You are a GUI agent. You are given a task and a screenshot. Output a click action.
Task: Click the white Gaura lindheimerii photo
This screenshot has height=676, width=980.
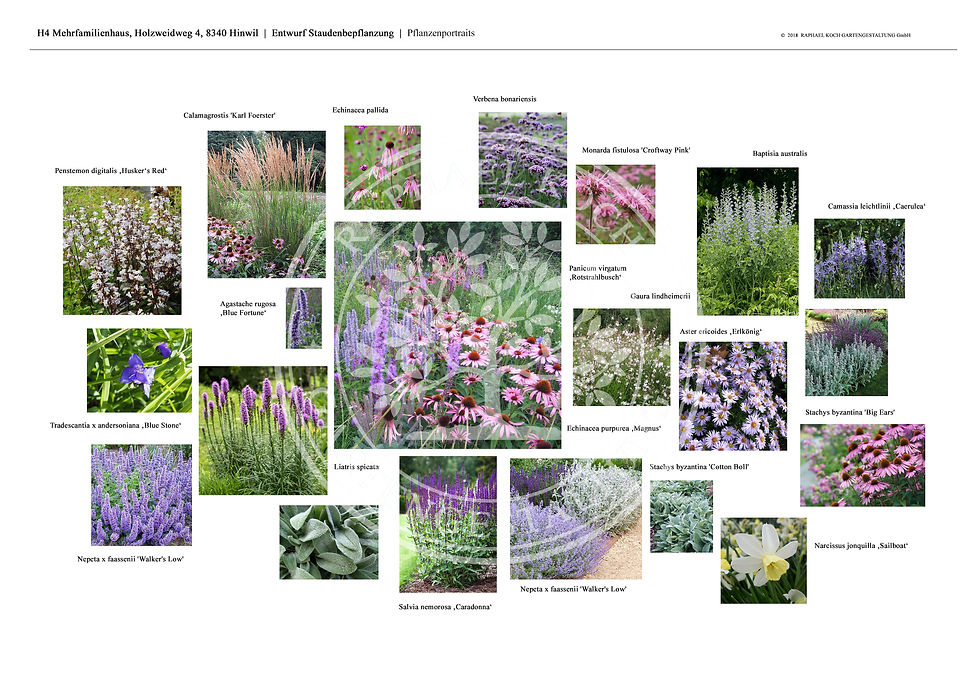tap(622, 357)
